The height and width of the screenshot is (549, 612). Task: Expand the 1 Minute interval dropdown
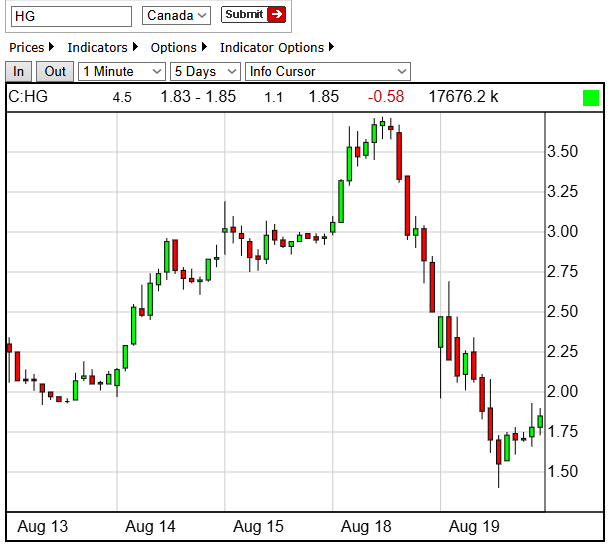click(x=122, y=72)
